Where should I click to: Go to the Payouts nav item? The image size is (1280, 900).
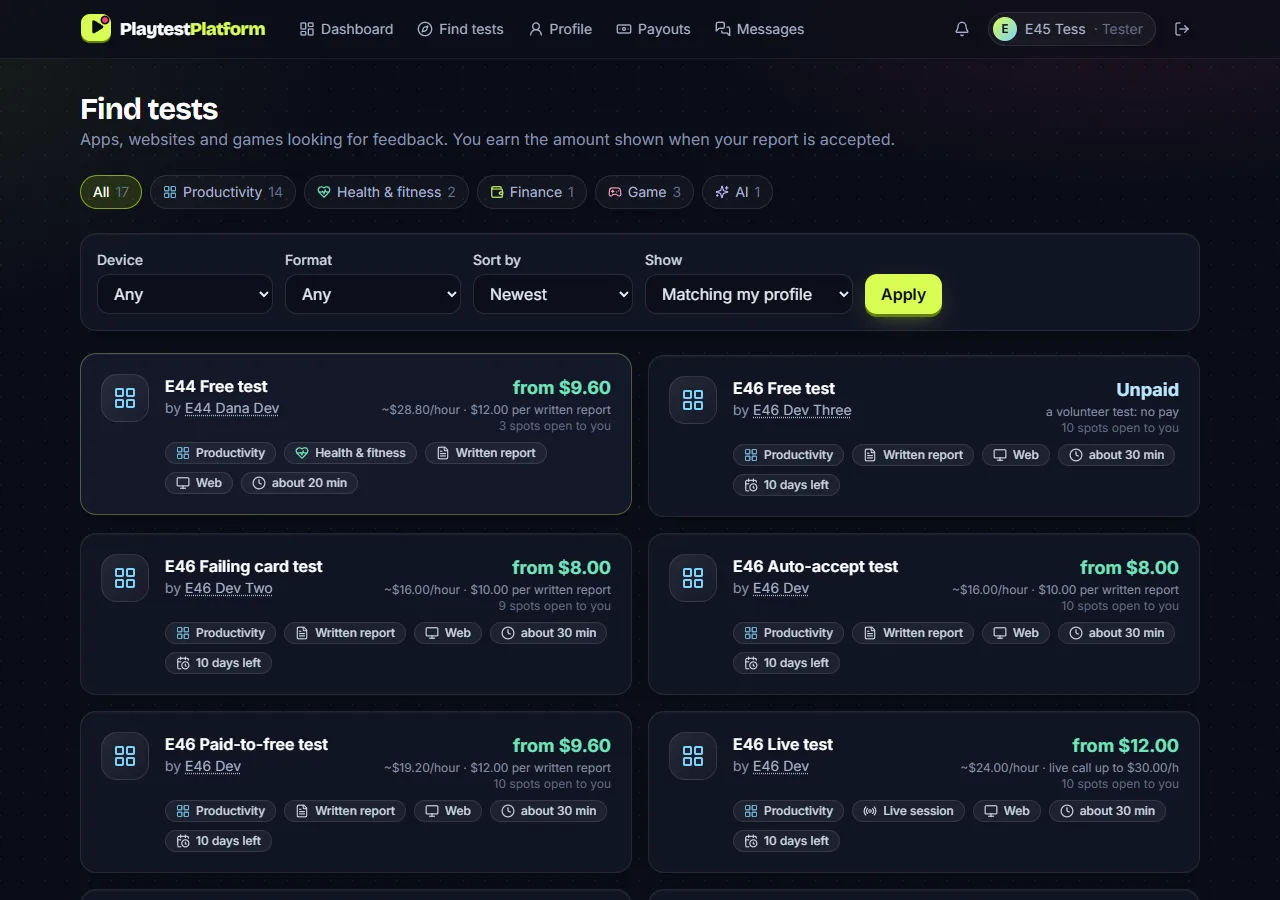click(653, 29)
